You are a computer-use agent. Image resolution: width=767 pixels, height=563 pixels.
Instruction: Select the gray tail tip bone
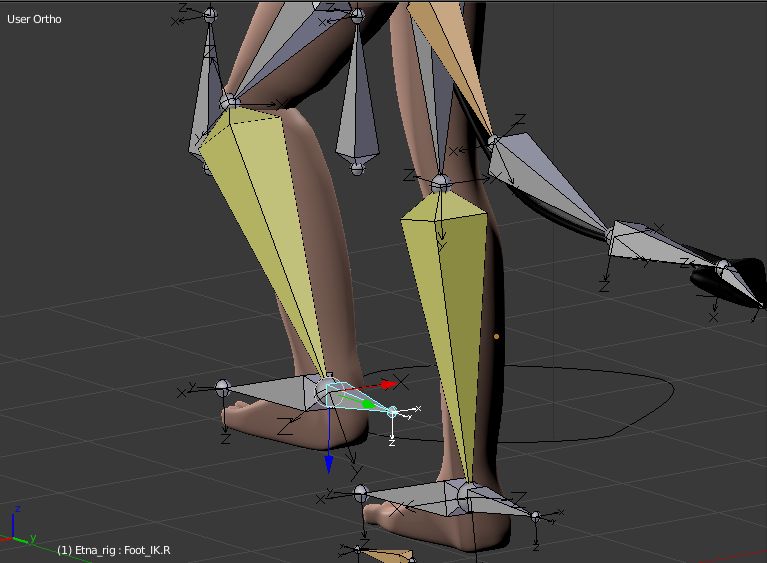click(743, 285)
